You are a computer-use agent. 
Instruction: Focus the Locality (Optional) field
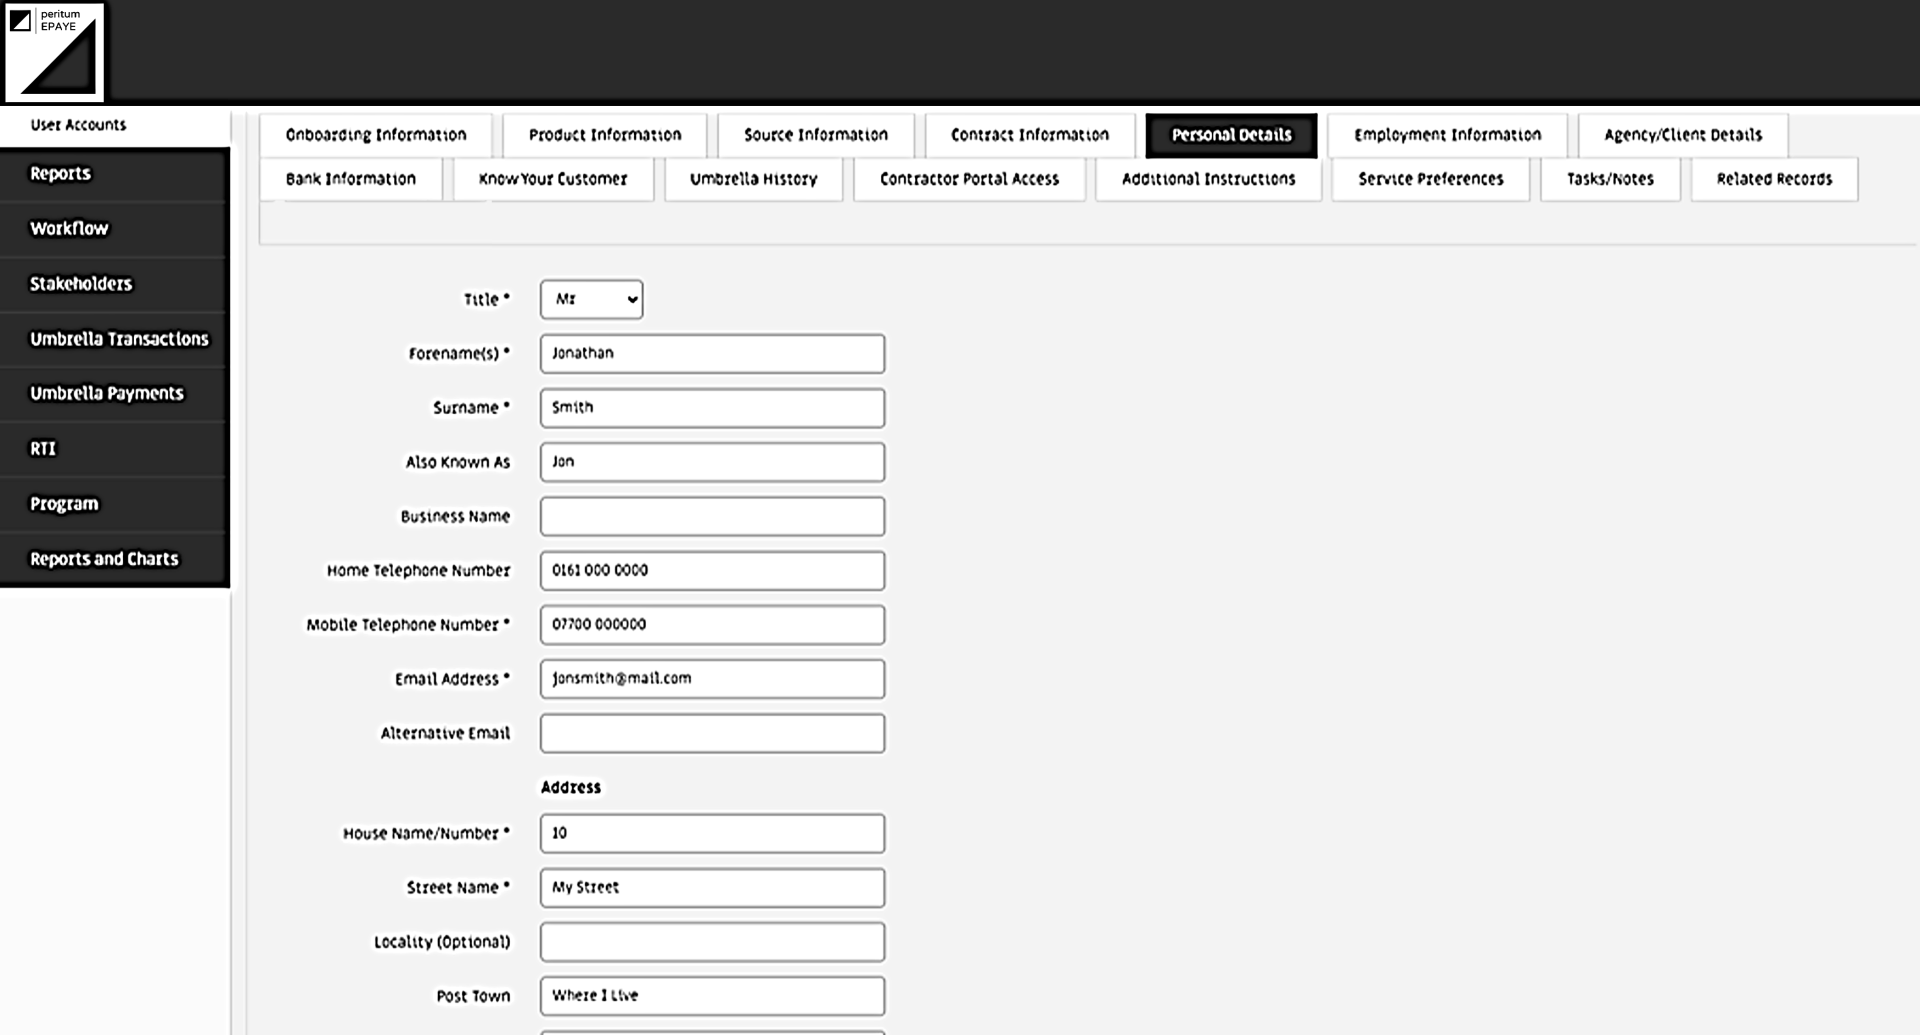pos(712,942)
